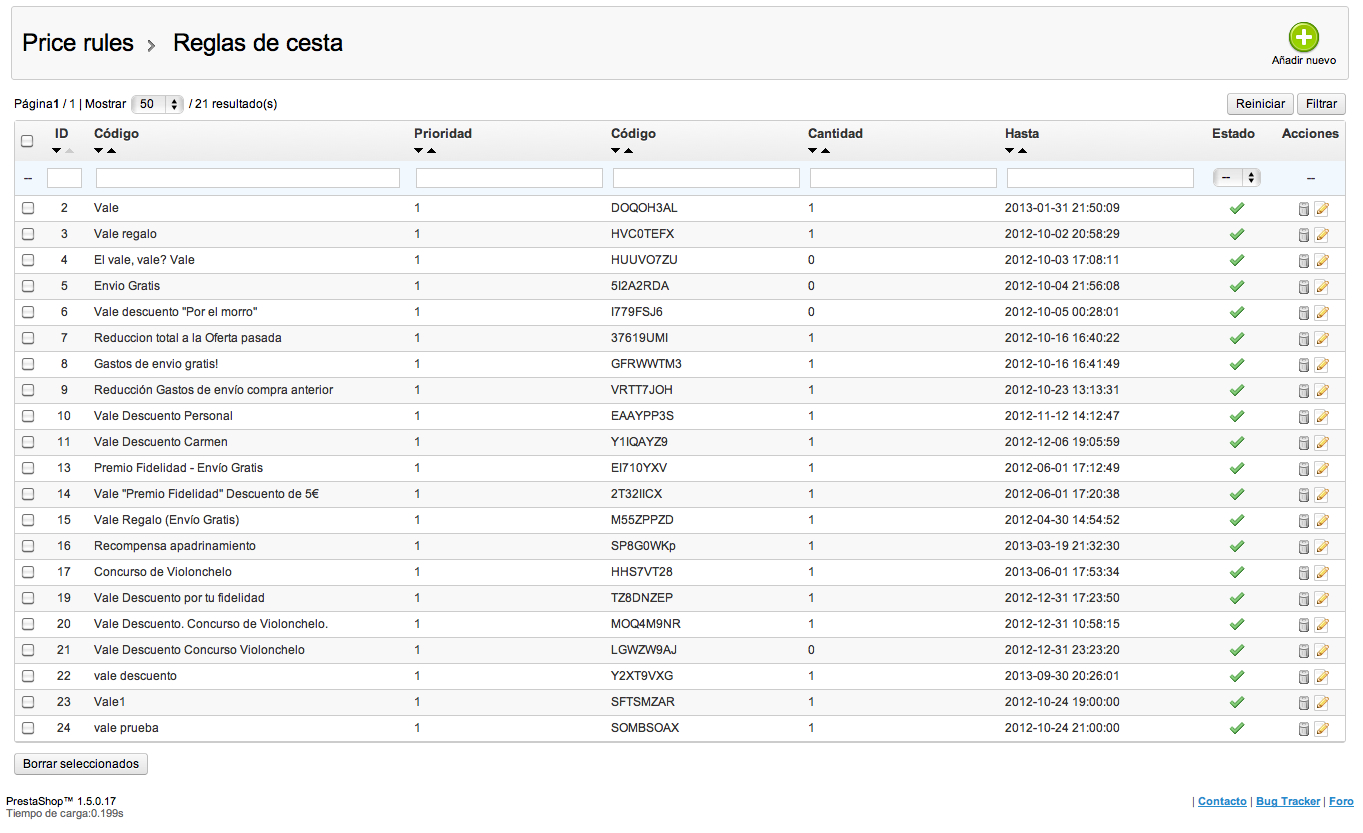Screen dimensions: 1363x833
Task: Check the select-all checkbox in table header
Action: (x=28, y=142)
